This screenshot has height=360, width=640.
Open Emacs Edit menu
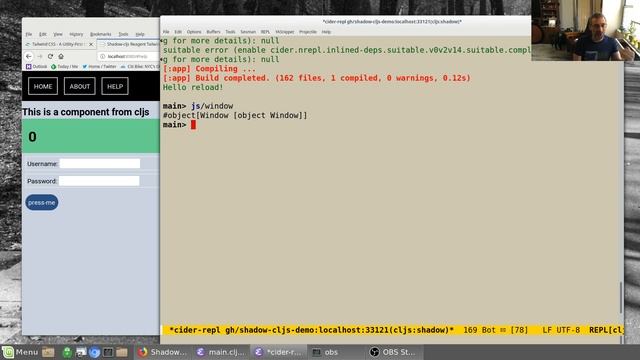click(178, 32)
